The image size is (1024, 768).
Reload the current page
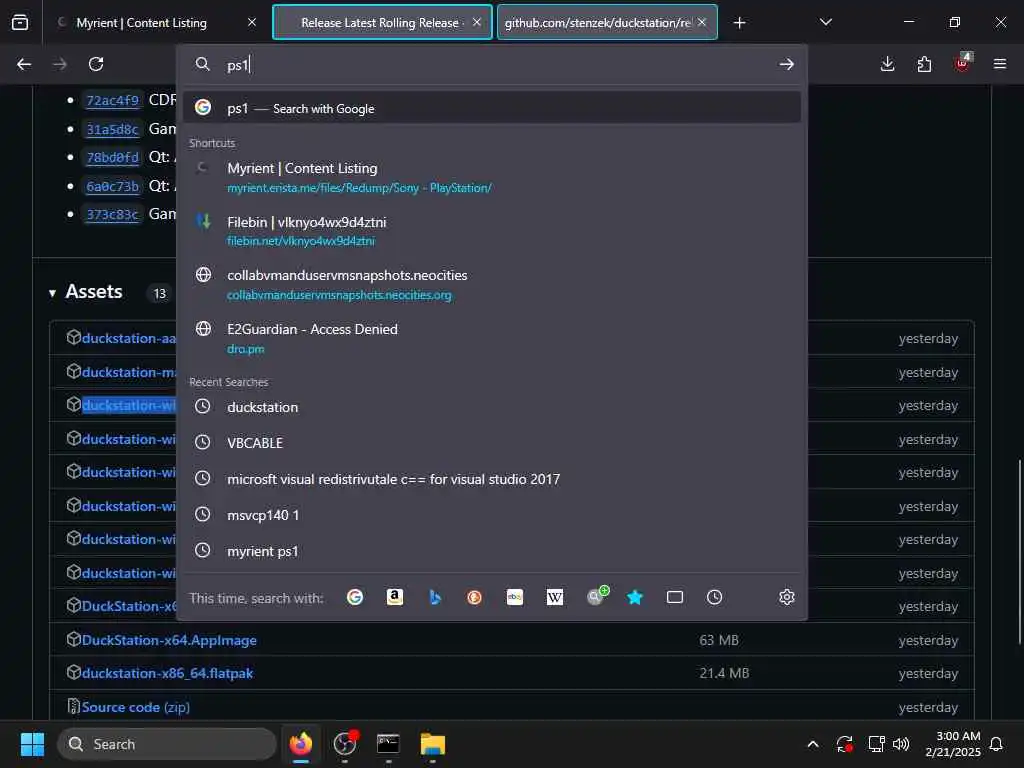[x=96, y=64]
